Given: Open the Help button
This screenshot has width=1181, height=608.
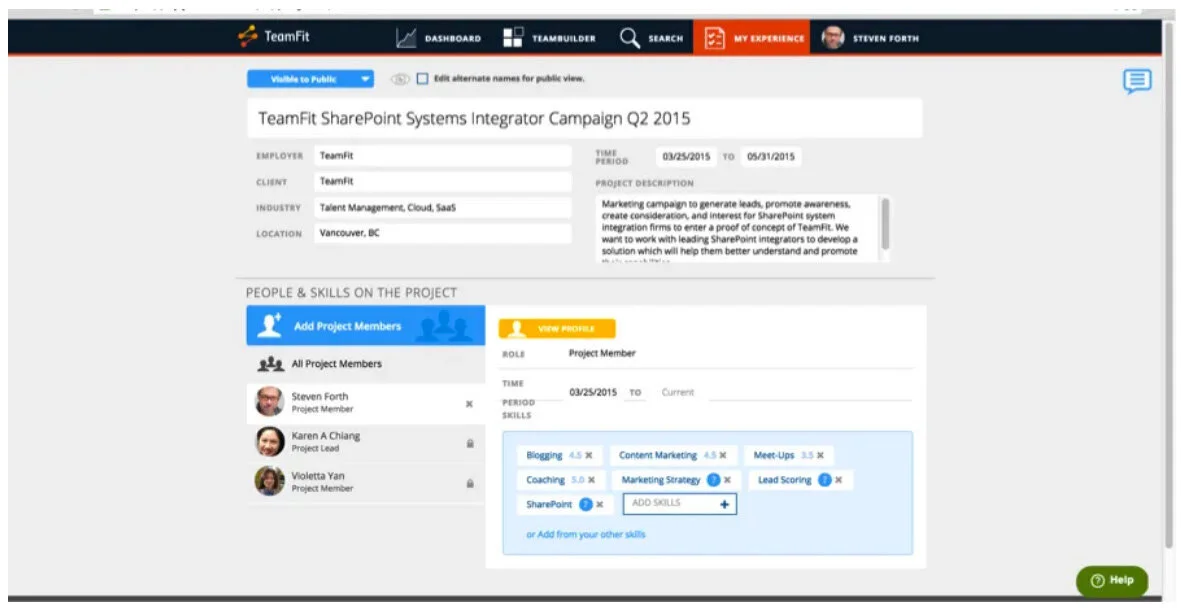Looking at the screenshot, I should (x=1112, y=581).
